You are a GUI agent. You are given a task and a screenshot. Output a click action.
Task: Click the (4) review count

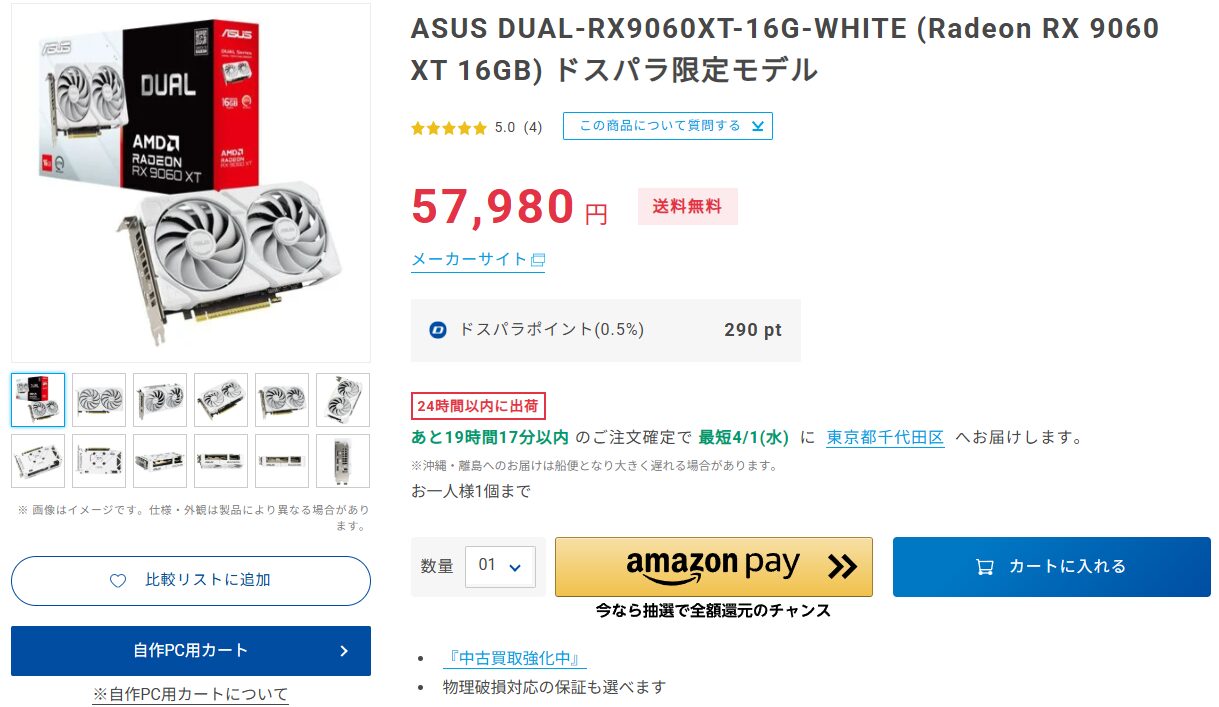tap(533, 128)
